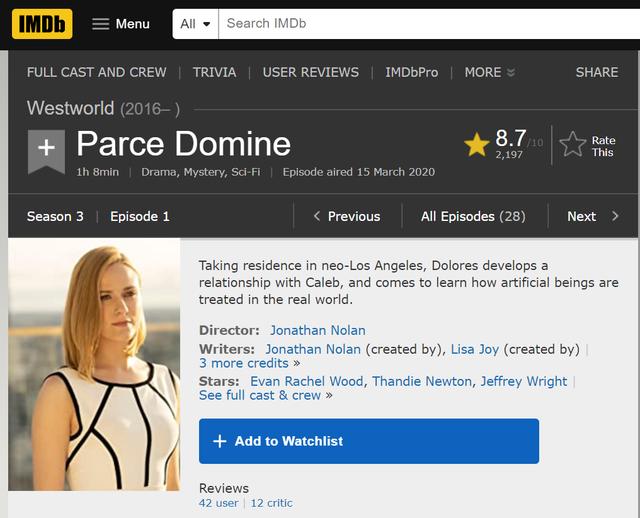Viewport: 640px width, 518px height.
Task: Open the Mystery genre link
Action: (x=205, y=172)
